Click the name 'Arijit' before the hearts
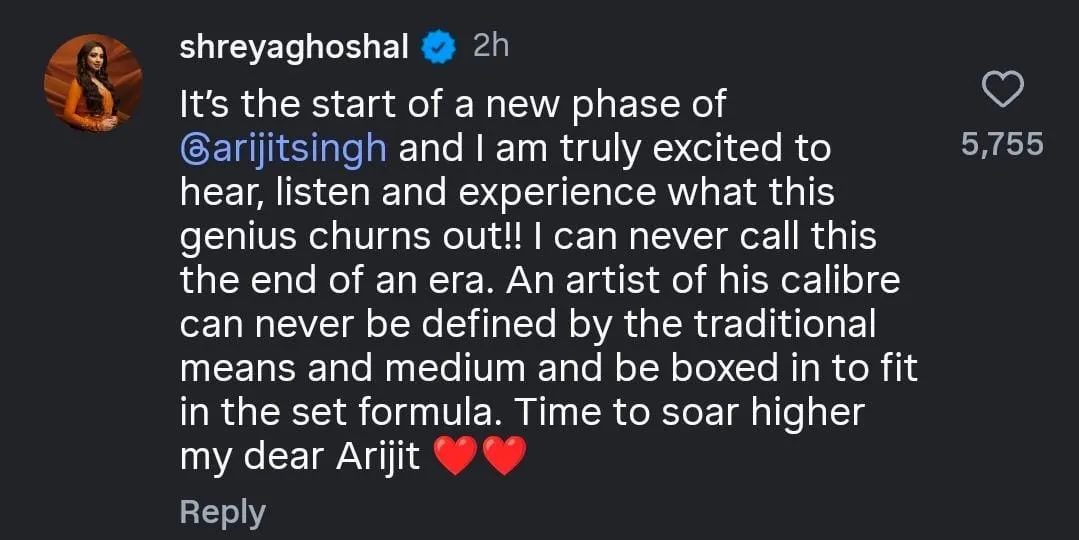This screenshot has height=540, width=1079. [x=378, y=457]
